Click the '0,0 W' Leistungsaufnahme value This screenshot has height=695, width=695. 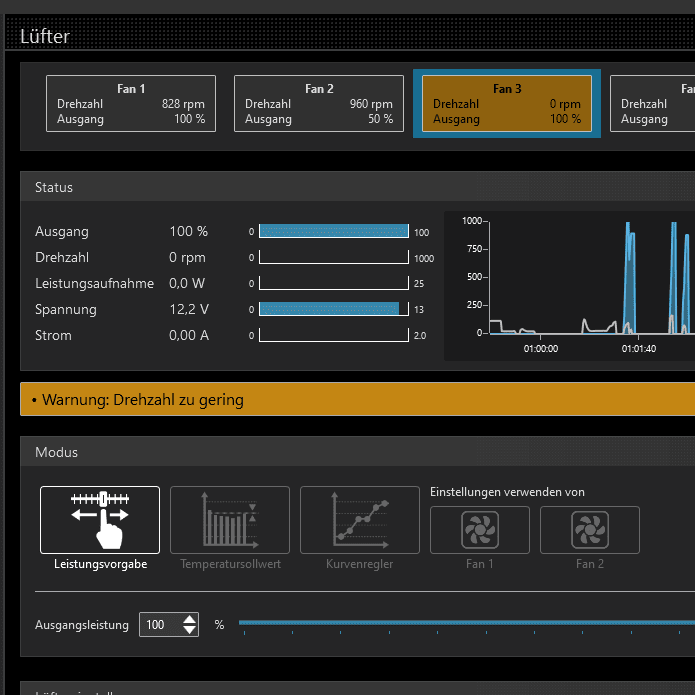coord(187,283)
